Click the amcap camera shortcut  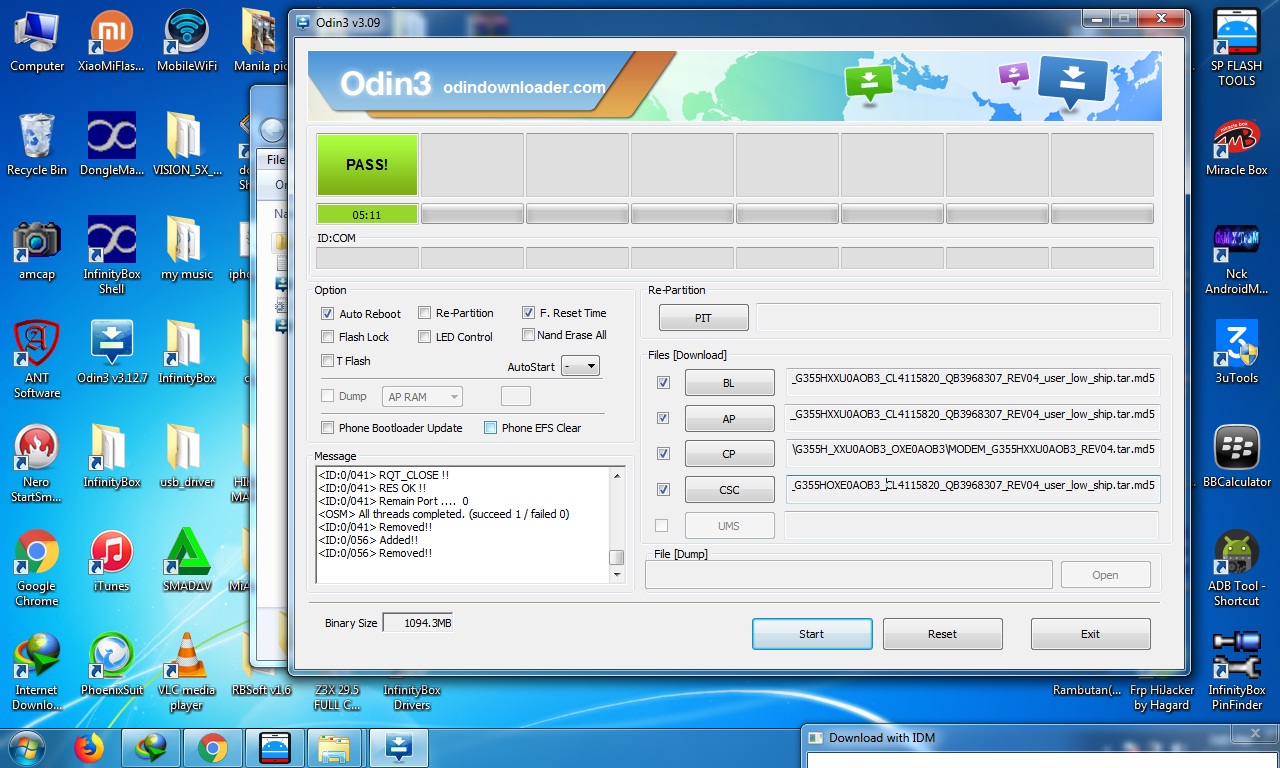[x=37, y=249]
